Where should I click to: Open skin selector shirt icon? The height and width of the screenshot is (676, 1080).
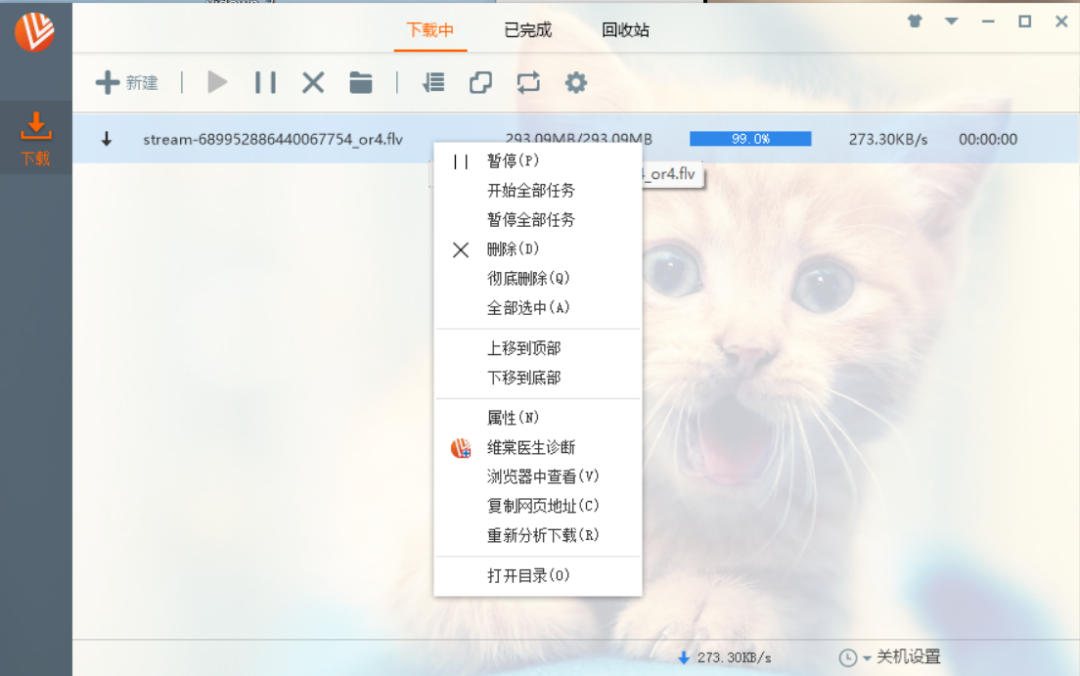click(x=915, y=21)
